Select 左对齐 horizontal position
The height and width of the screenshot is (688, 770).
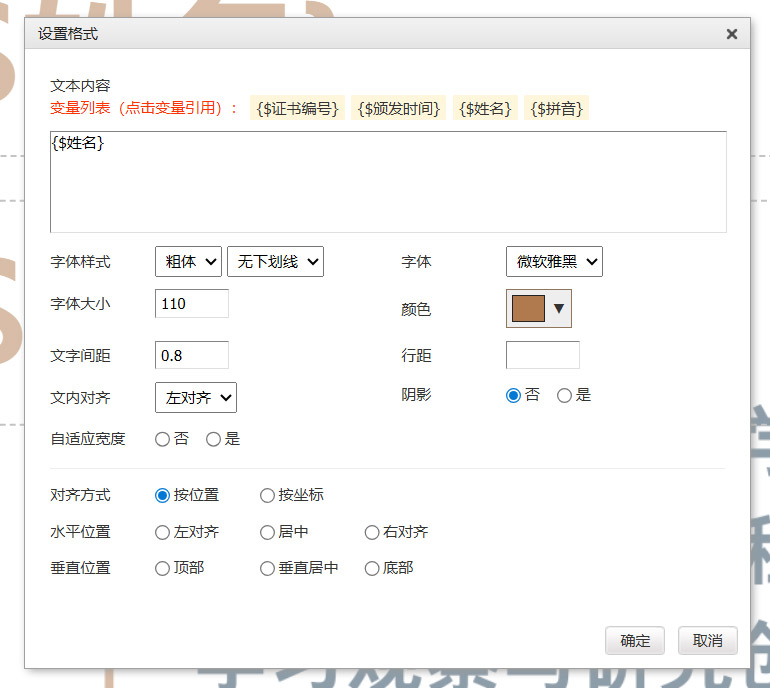(163, 532)
